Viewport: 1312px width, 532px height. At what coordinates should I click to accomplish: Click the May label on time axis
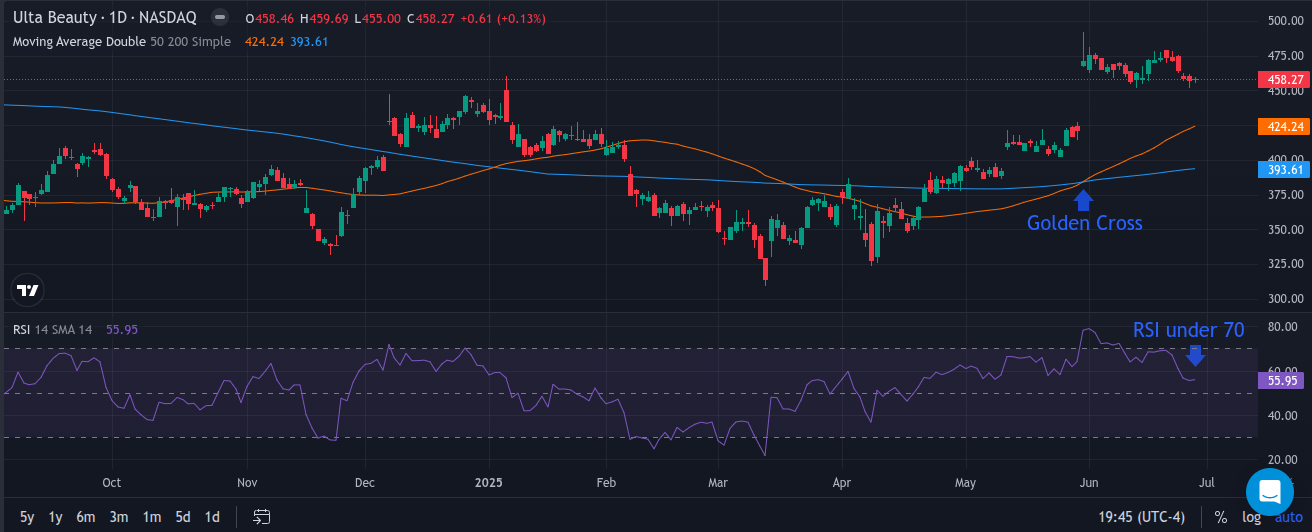(x=965, y=482)
